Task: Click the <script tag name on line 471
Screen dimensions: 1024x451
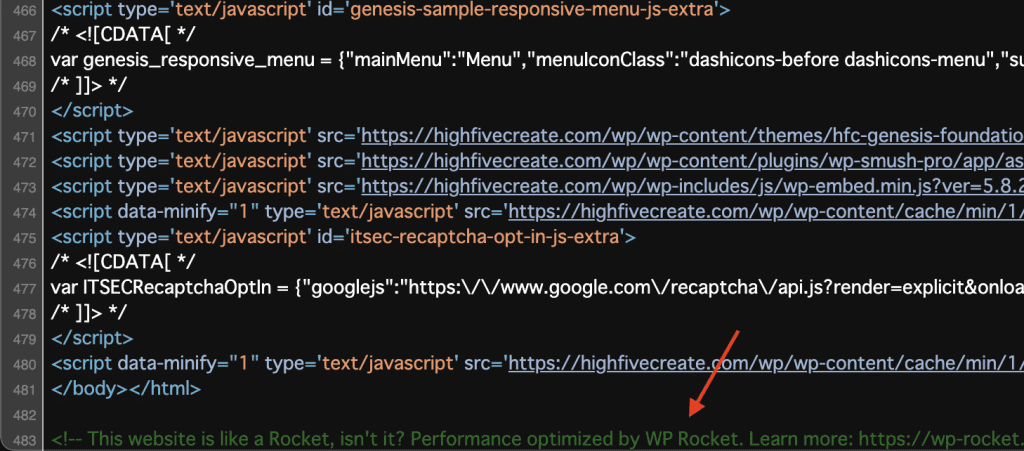Action: coord(82,136)
